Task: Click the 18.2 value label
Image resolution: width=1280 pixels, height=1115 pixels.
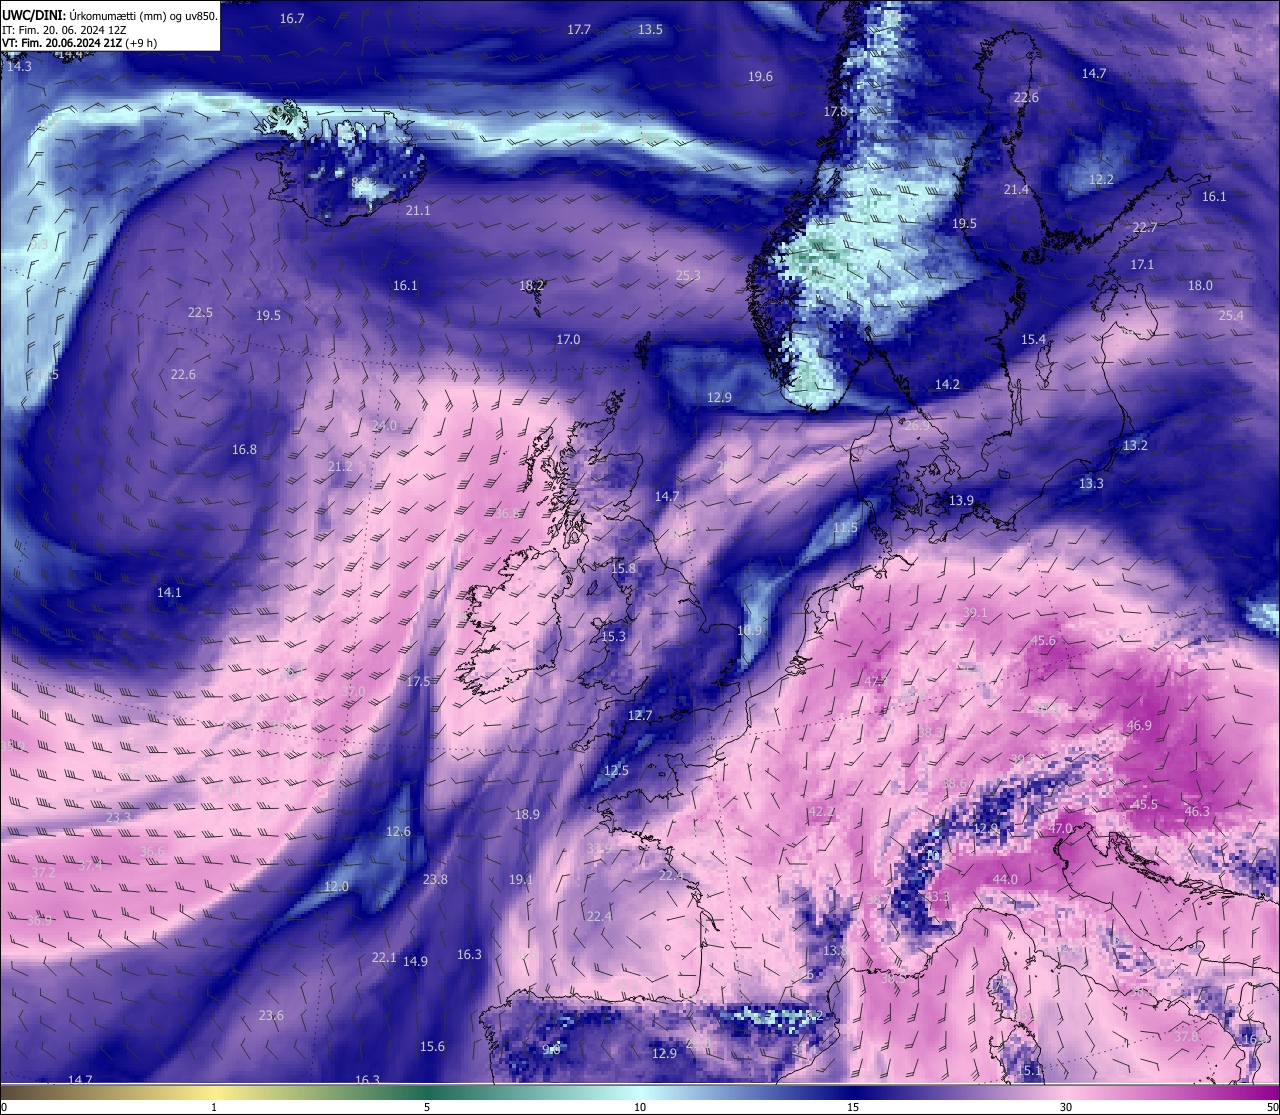Action: pos(532,286)
